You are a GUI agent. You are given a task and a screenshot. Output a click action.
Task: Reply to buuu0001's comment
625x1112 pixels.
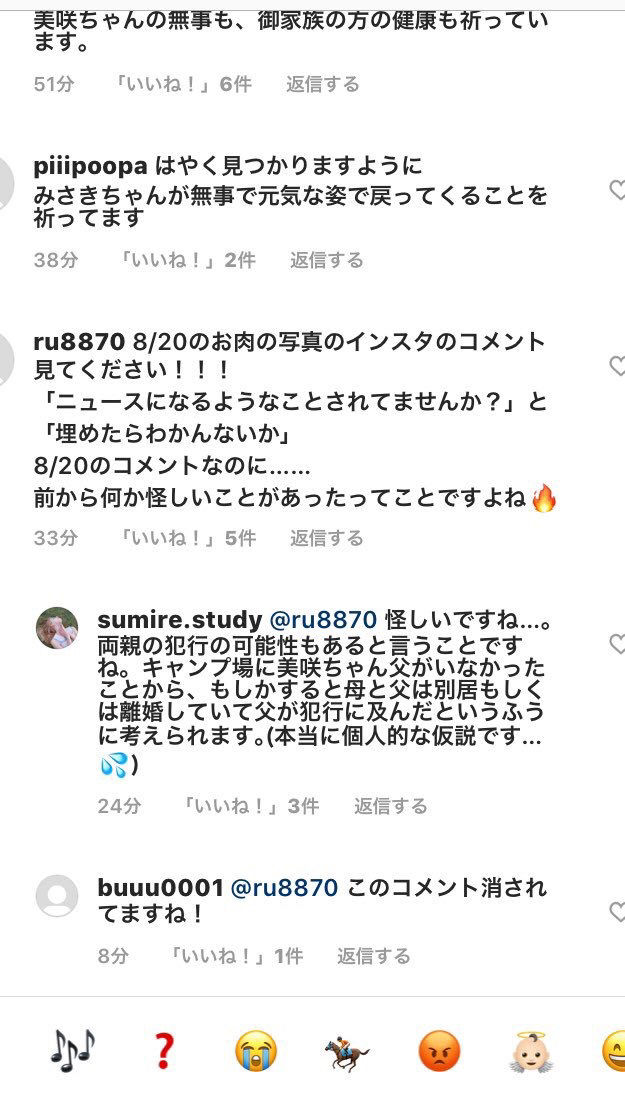point(373,956)
